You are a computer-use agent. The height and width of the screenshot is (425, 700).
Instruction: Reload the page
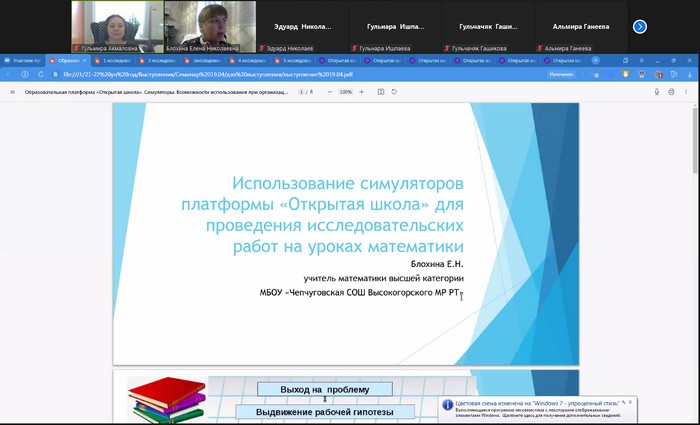pyautogui.click(x=41, y=74)
